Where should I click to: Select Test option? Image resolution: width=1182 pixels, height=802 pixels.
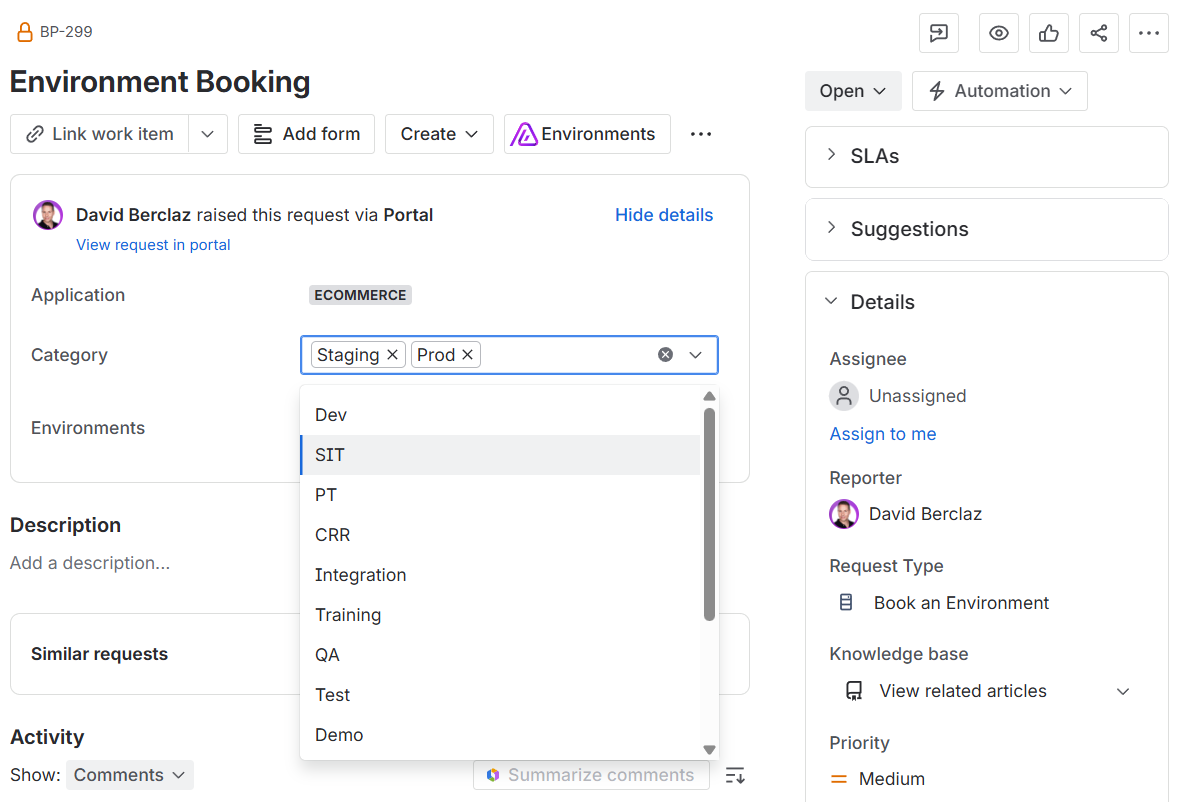click(500, 695)
